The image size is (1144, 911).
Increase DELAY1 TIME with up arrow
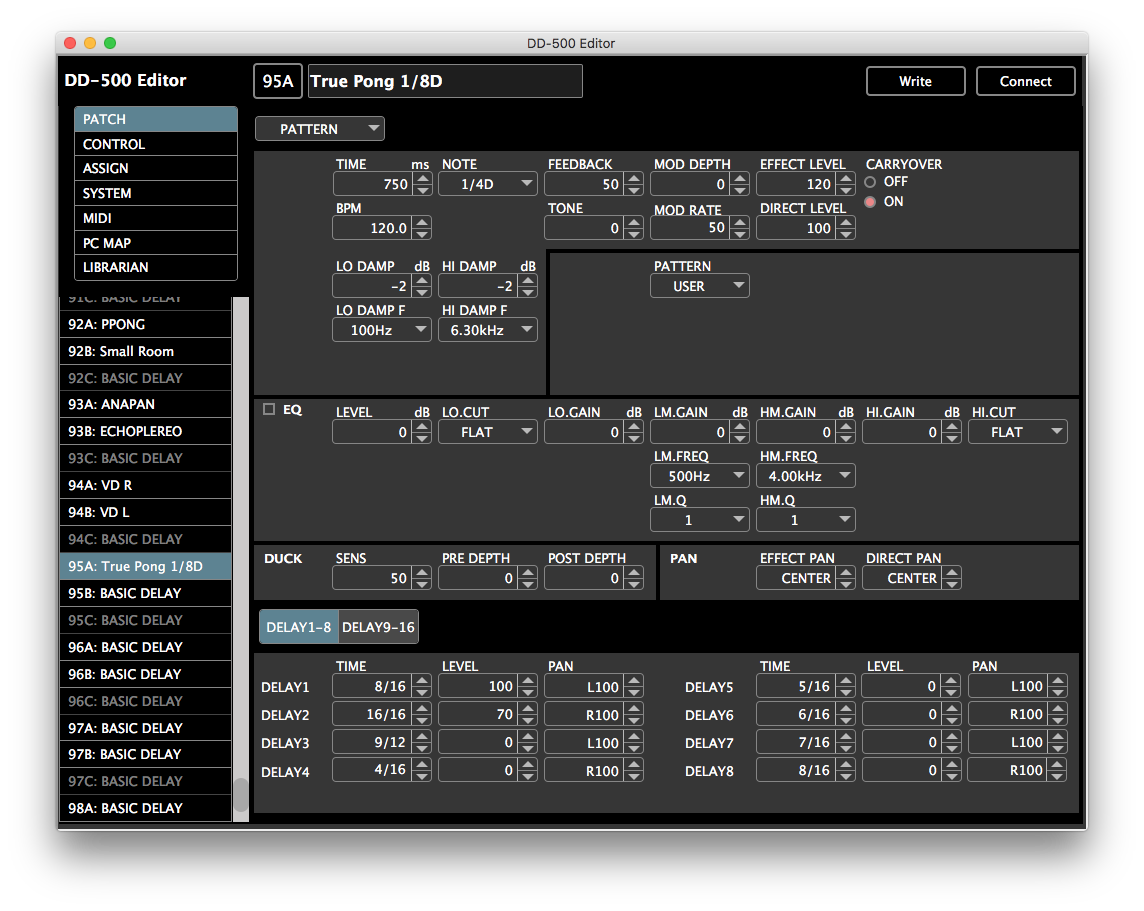pos(422,681)
